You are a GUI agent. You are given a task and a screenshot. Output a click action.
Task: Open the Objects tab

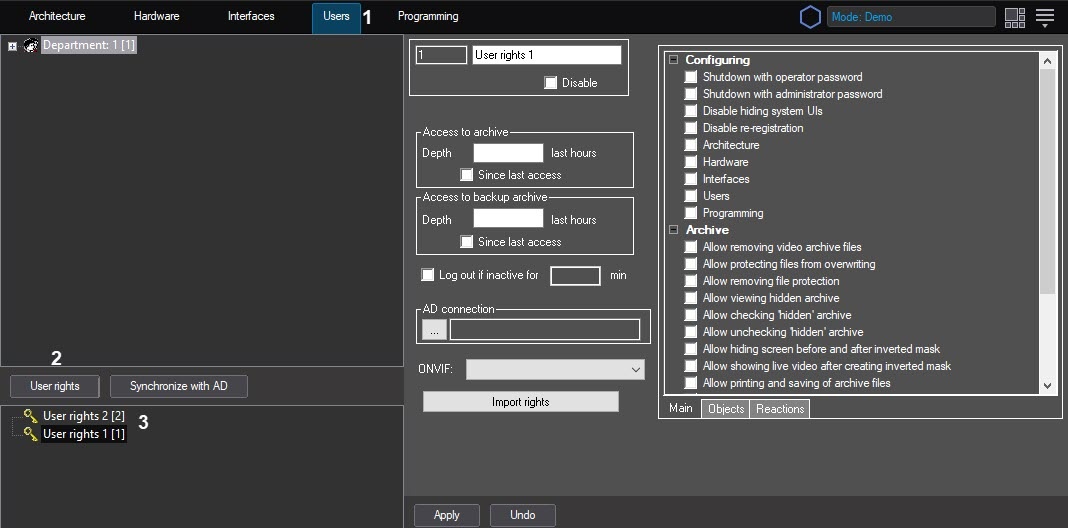point(726,409)
